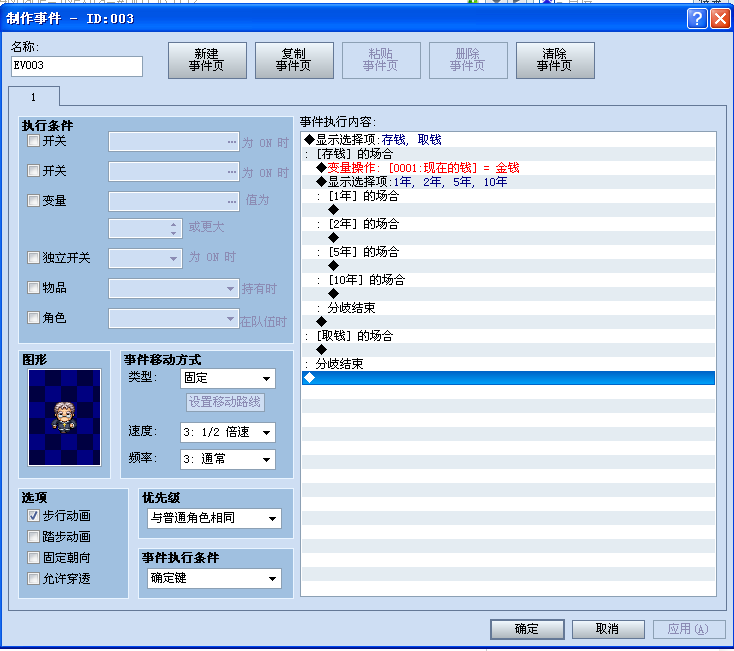Click the 新建事件页 button
This screenshot has width=734, height=651.
point(207,60)
